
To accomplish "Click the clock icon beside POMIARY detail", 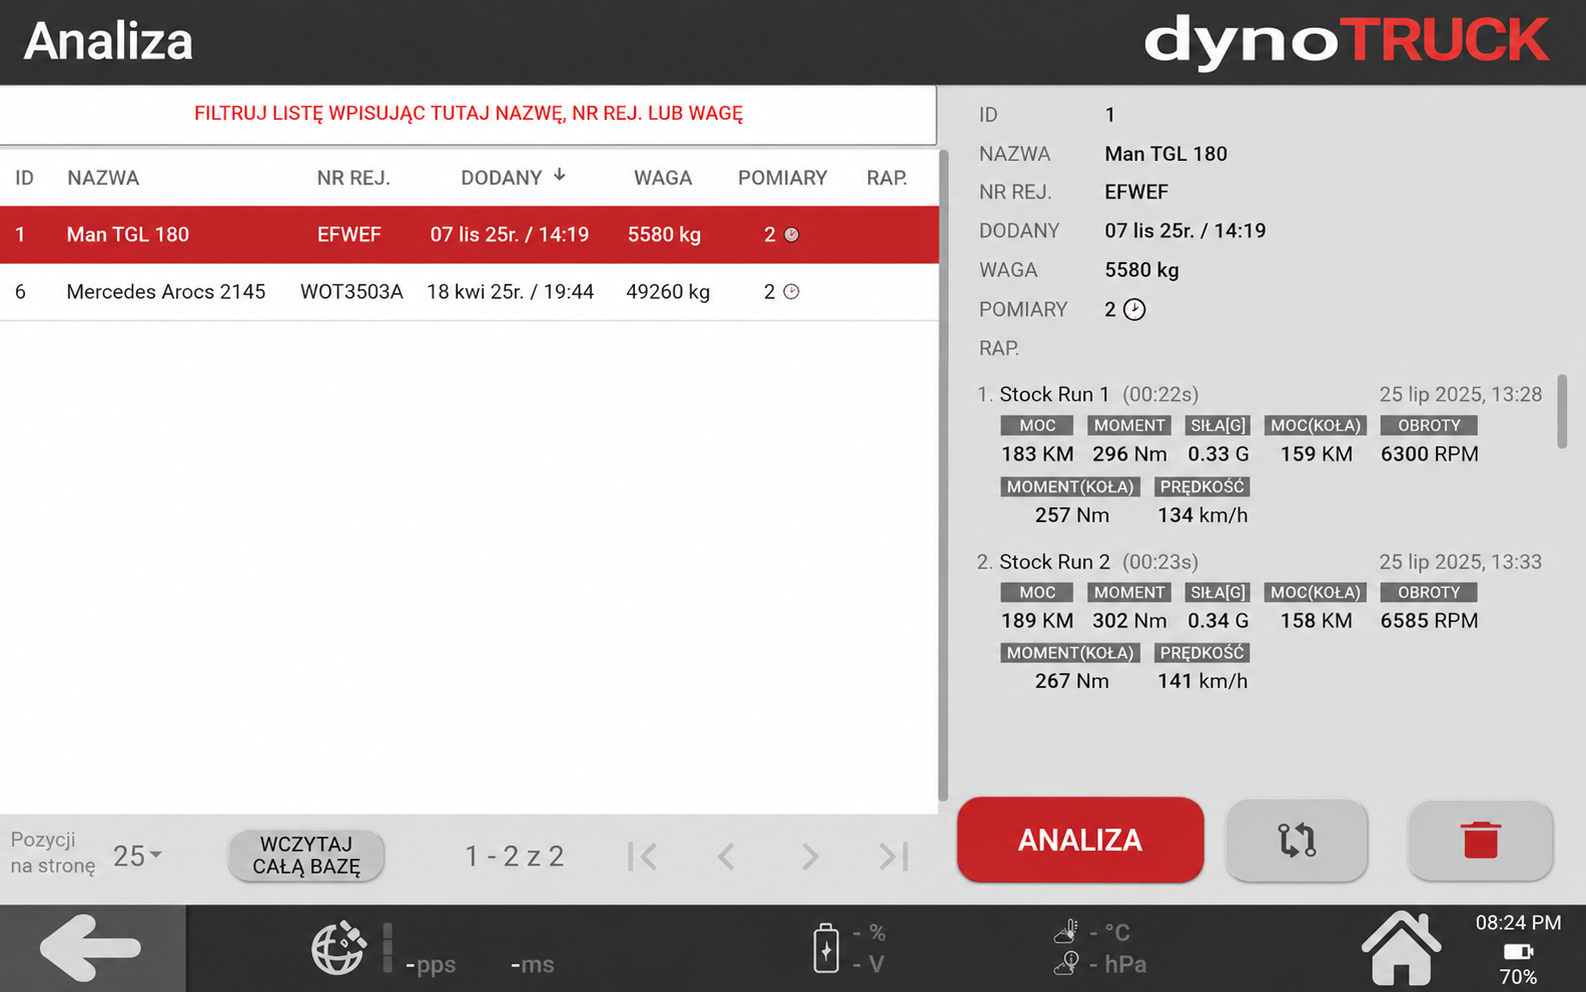I will coord(1134,310).
